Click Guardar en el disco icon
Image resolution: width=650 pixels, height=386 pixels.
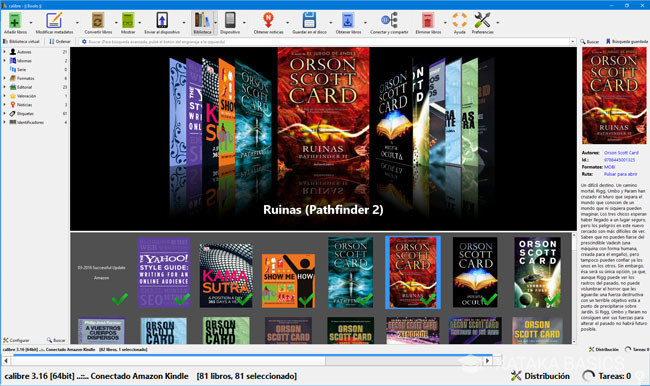pyautogui.click(x=309, y=20)
